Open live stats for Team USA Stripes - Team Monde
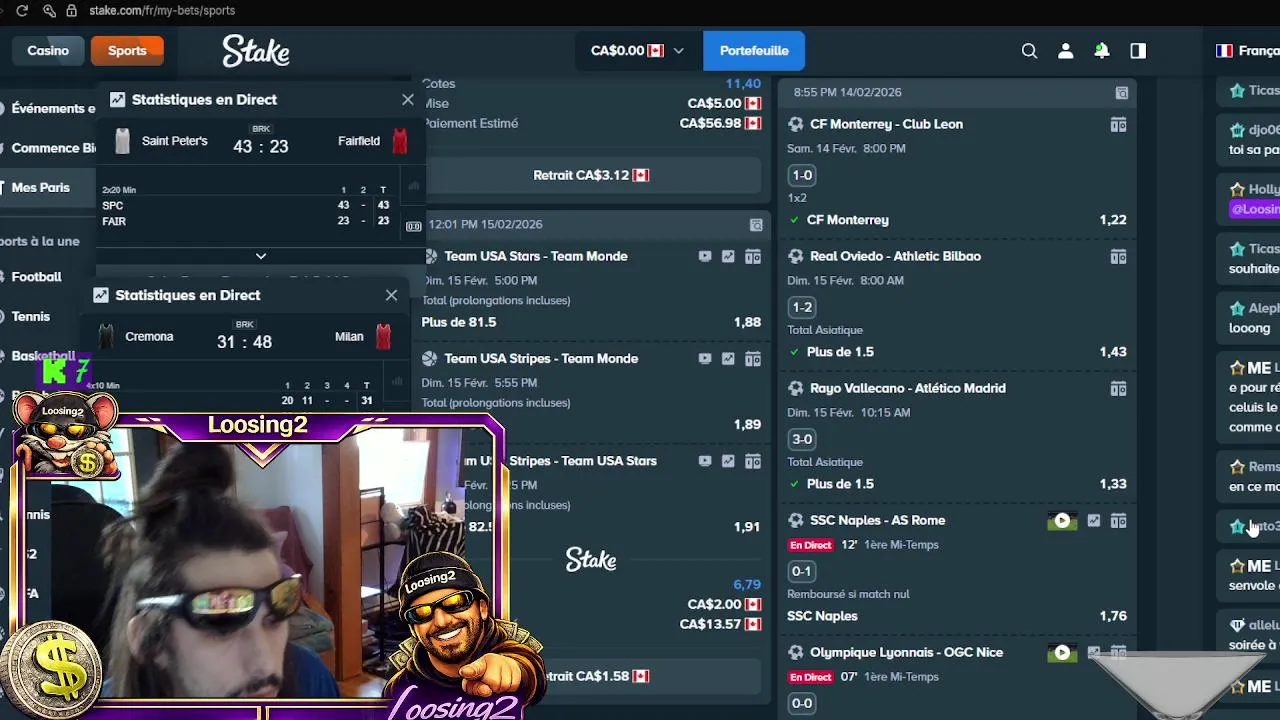The image size is (1280, 720). click(x=728, y=359)
